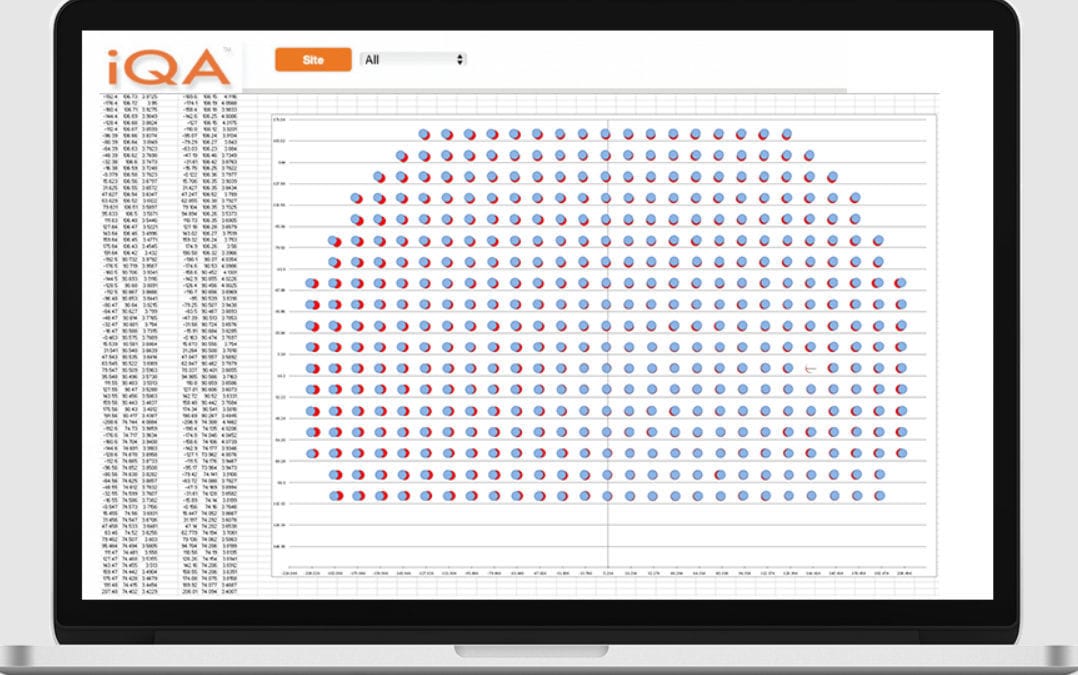
Task: Select leftmost data point in top chart row
Action: coord(424,134)
